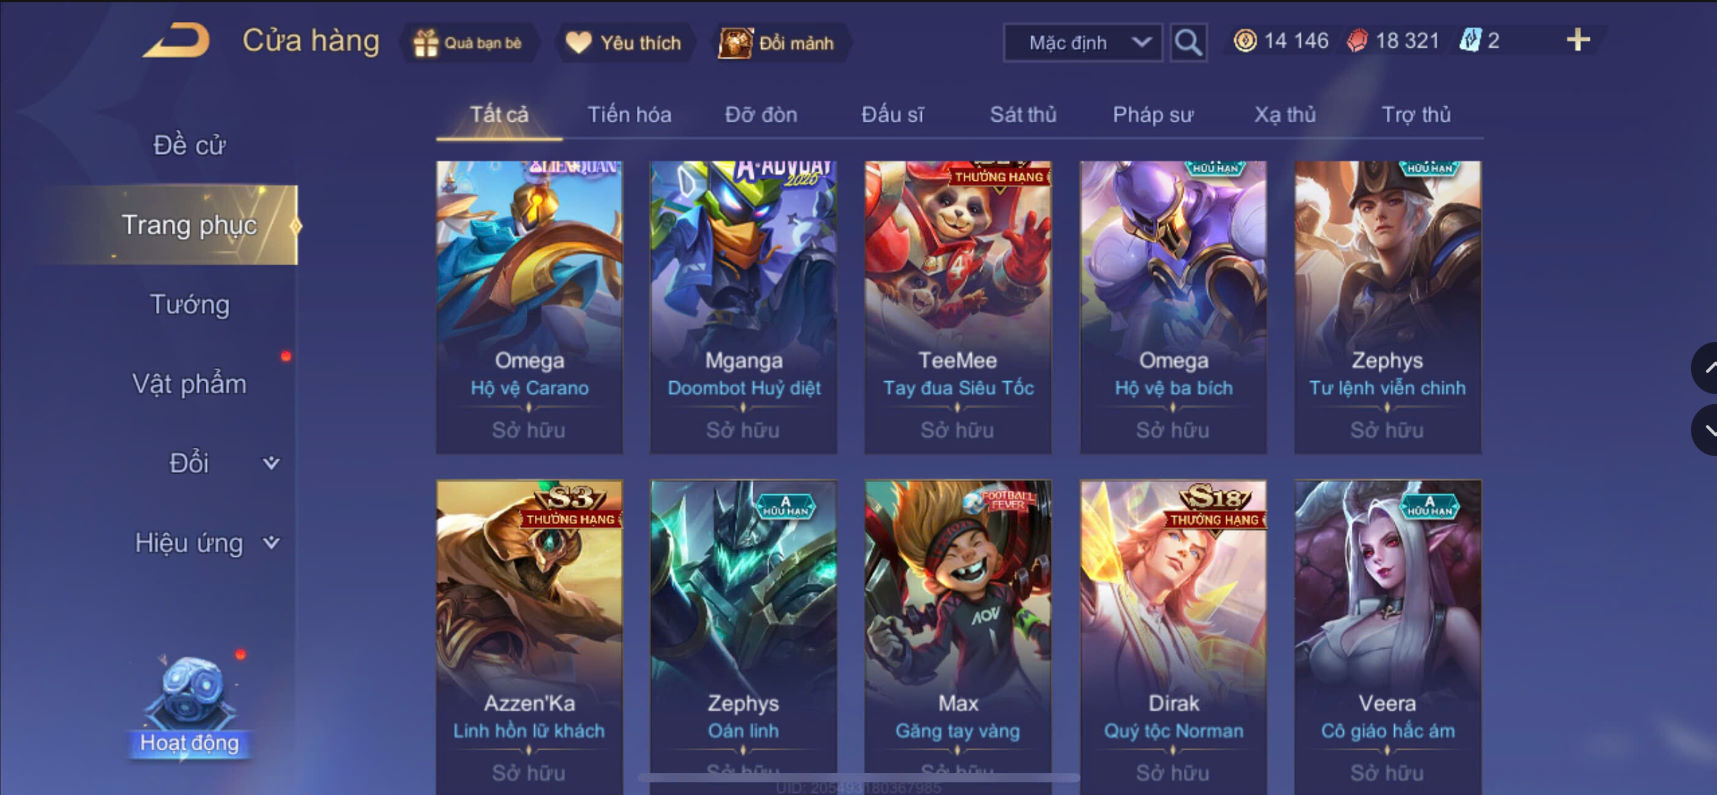Open Quà bạn bè gift icon
The width and height of the screenshot is (1717, 795).
tap(468, 43)
